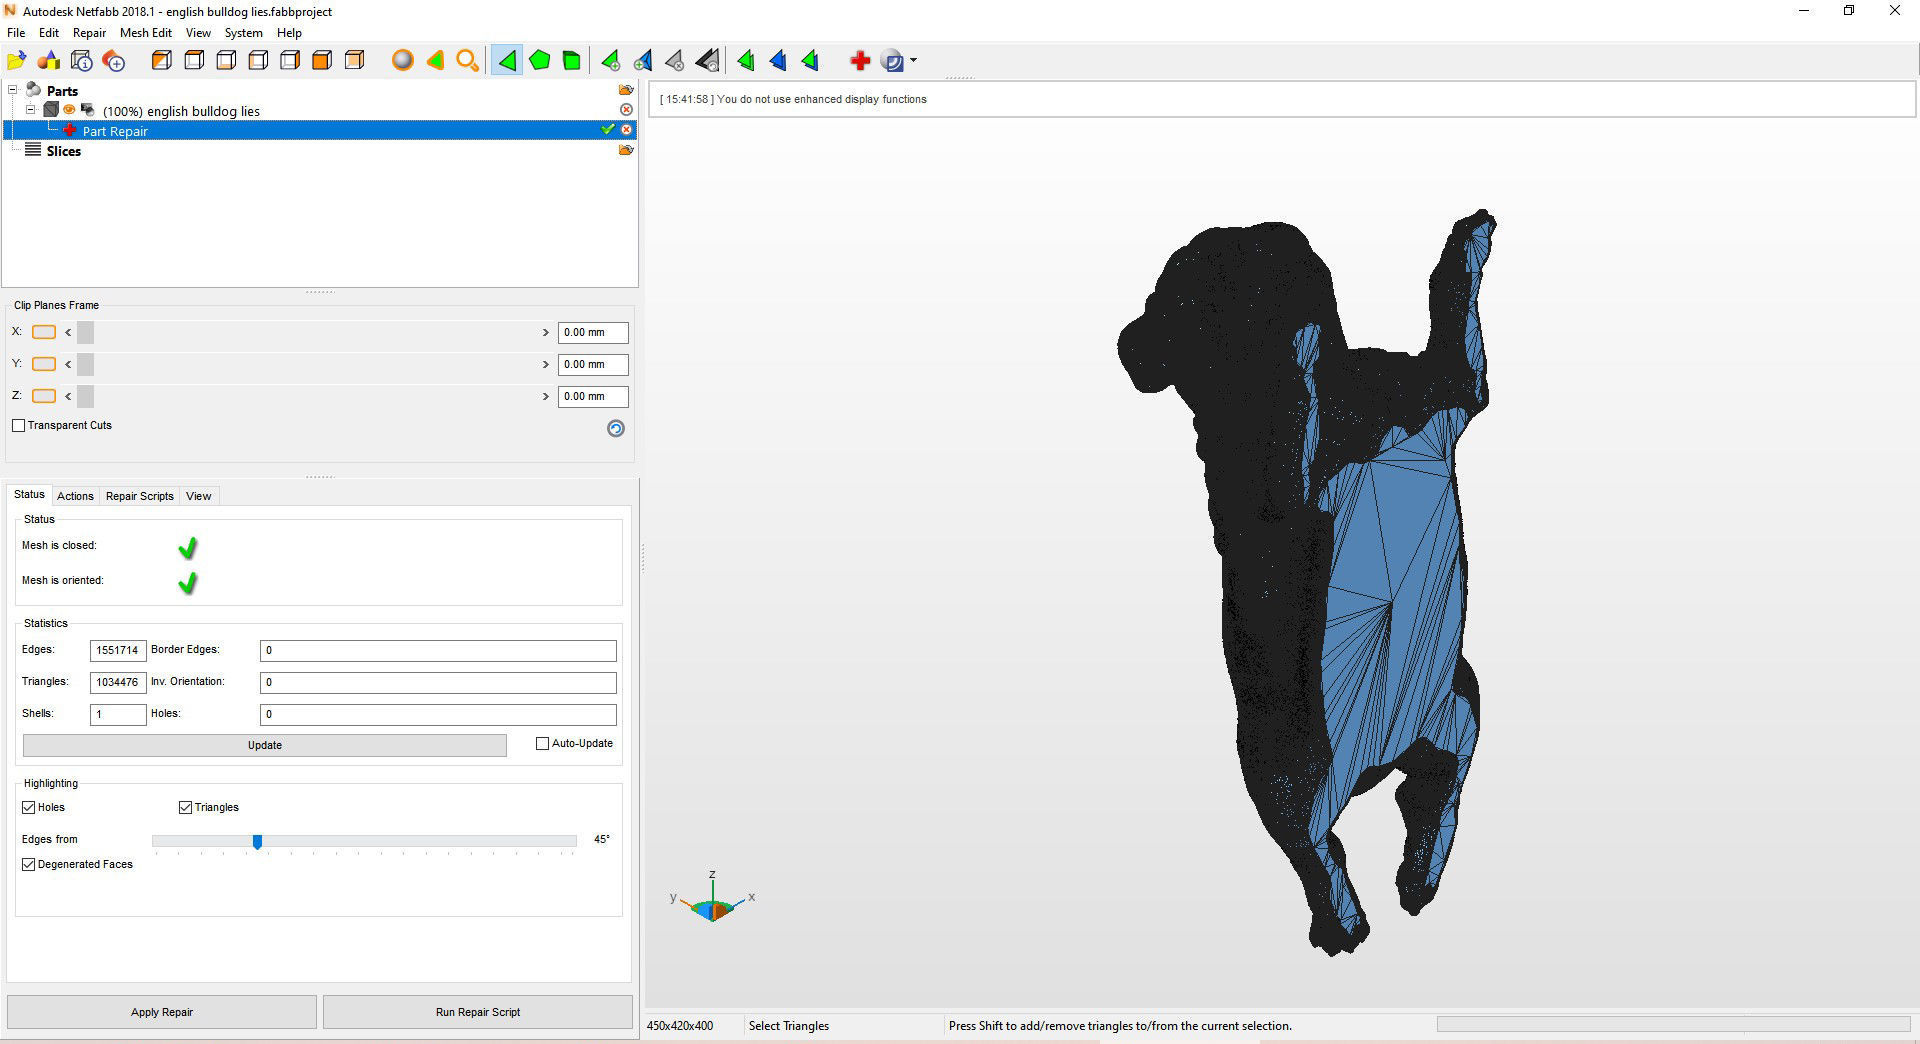Click the orange triangle toolbar icon

(x=435, y=61)
